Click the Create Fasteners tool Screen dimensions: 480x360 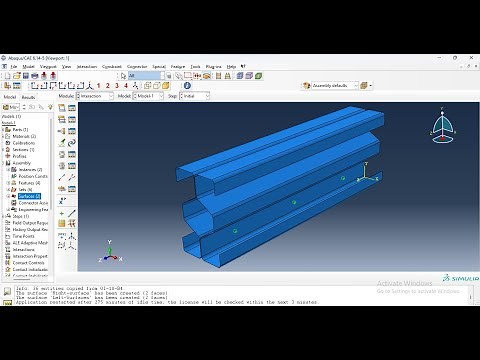pyautogui.click(x=62, y=189)
